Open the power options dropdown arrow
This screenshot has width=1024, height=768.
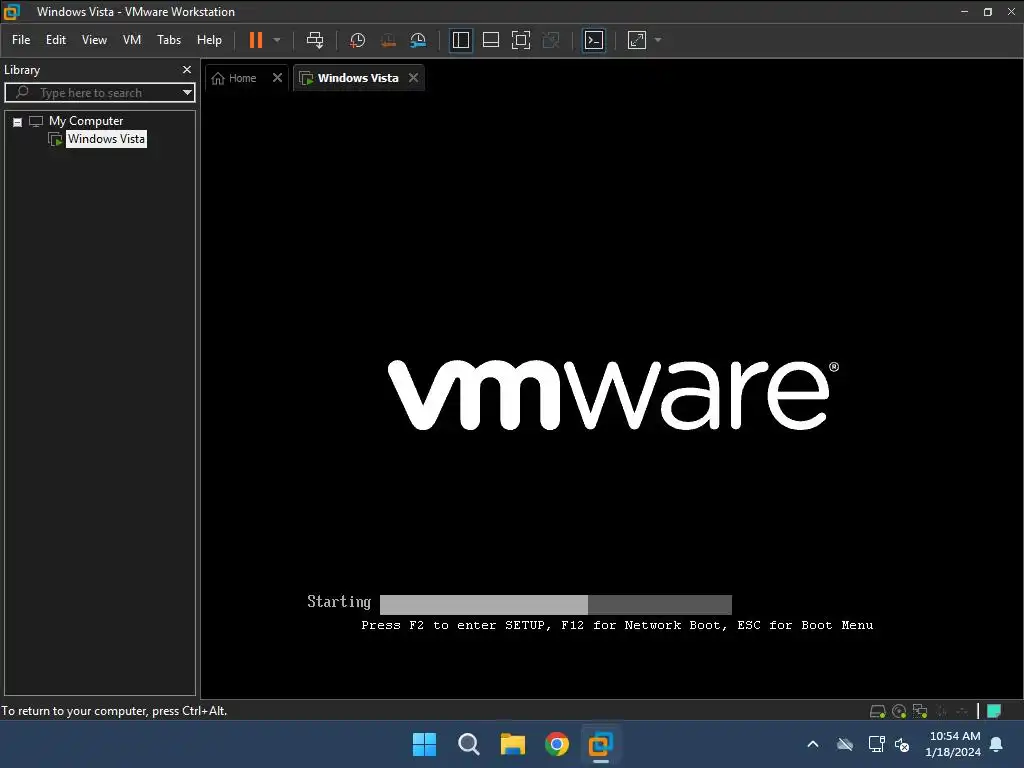click(x=277, y=40)
